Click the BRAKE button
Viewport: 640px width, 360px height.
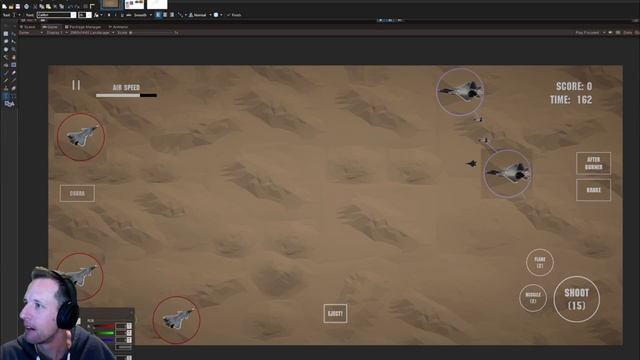pyautogui.click(x=593, y=190)
